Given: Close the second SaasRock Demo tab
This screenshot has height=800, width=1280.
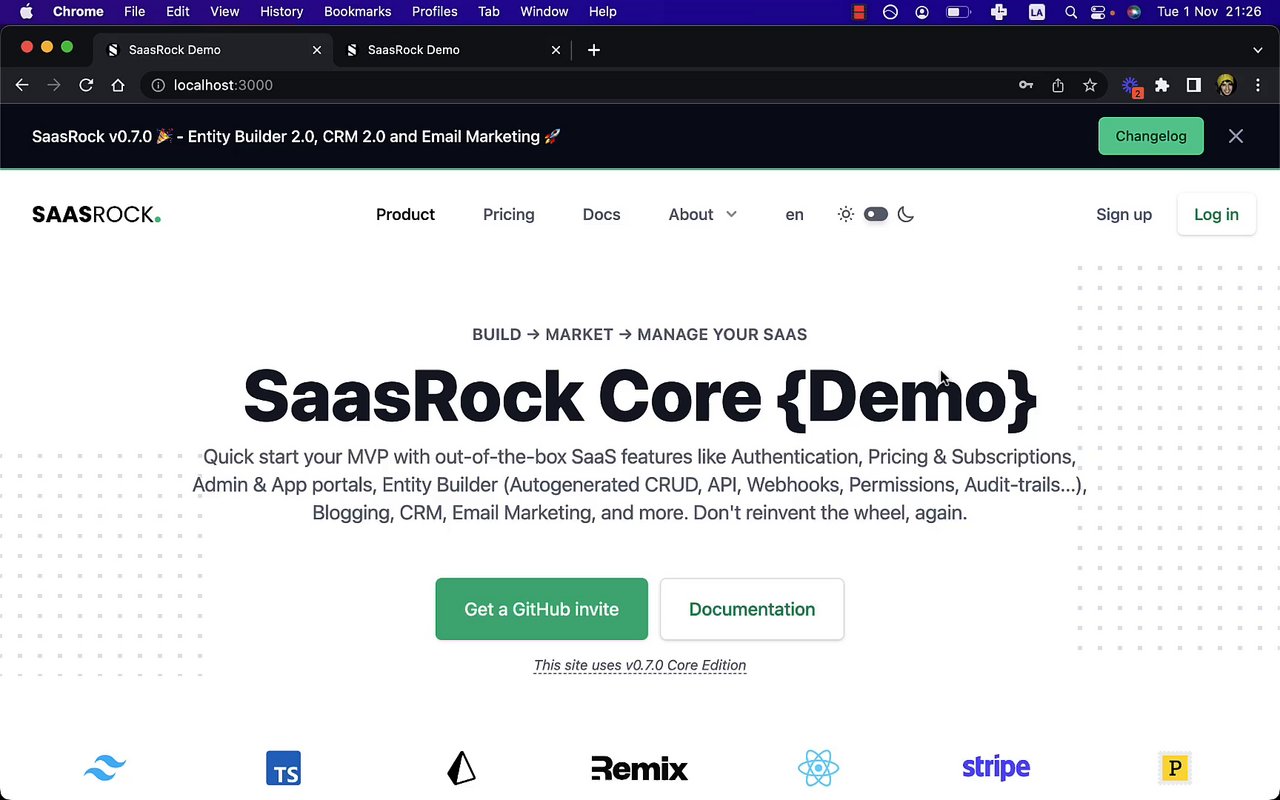Looking at the screenshot, I should [556, 50].
